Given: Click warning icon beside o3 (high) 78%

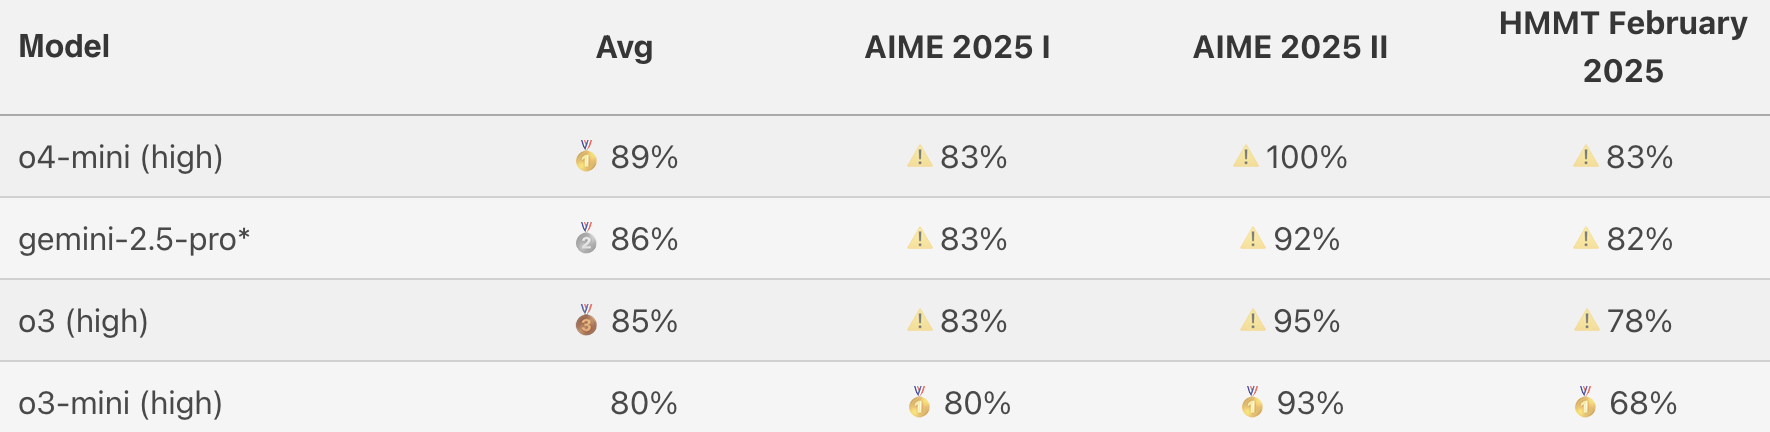Looking at the screenshot, I should [x=1586, y=321].
